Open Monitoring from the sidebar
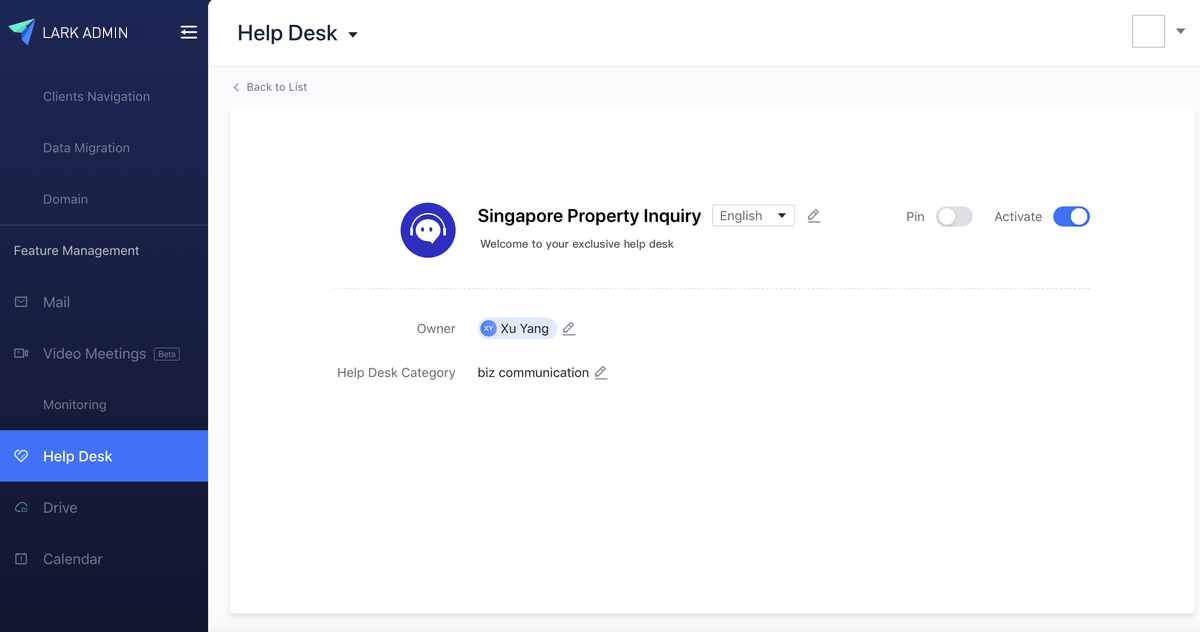 [x=75, y=404]
